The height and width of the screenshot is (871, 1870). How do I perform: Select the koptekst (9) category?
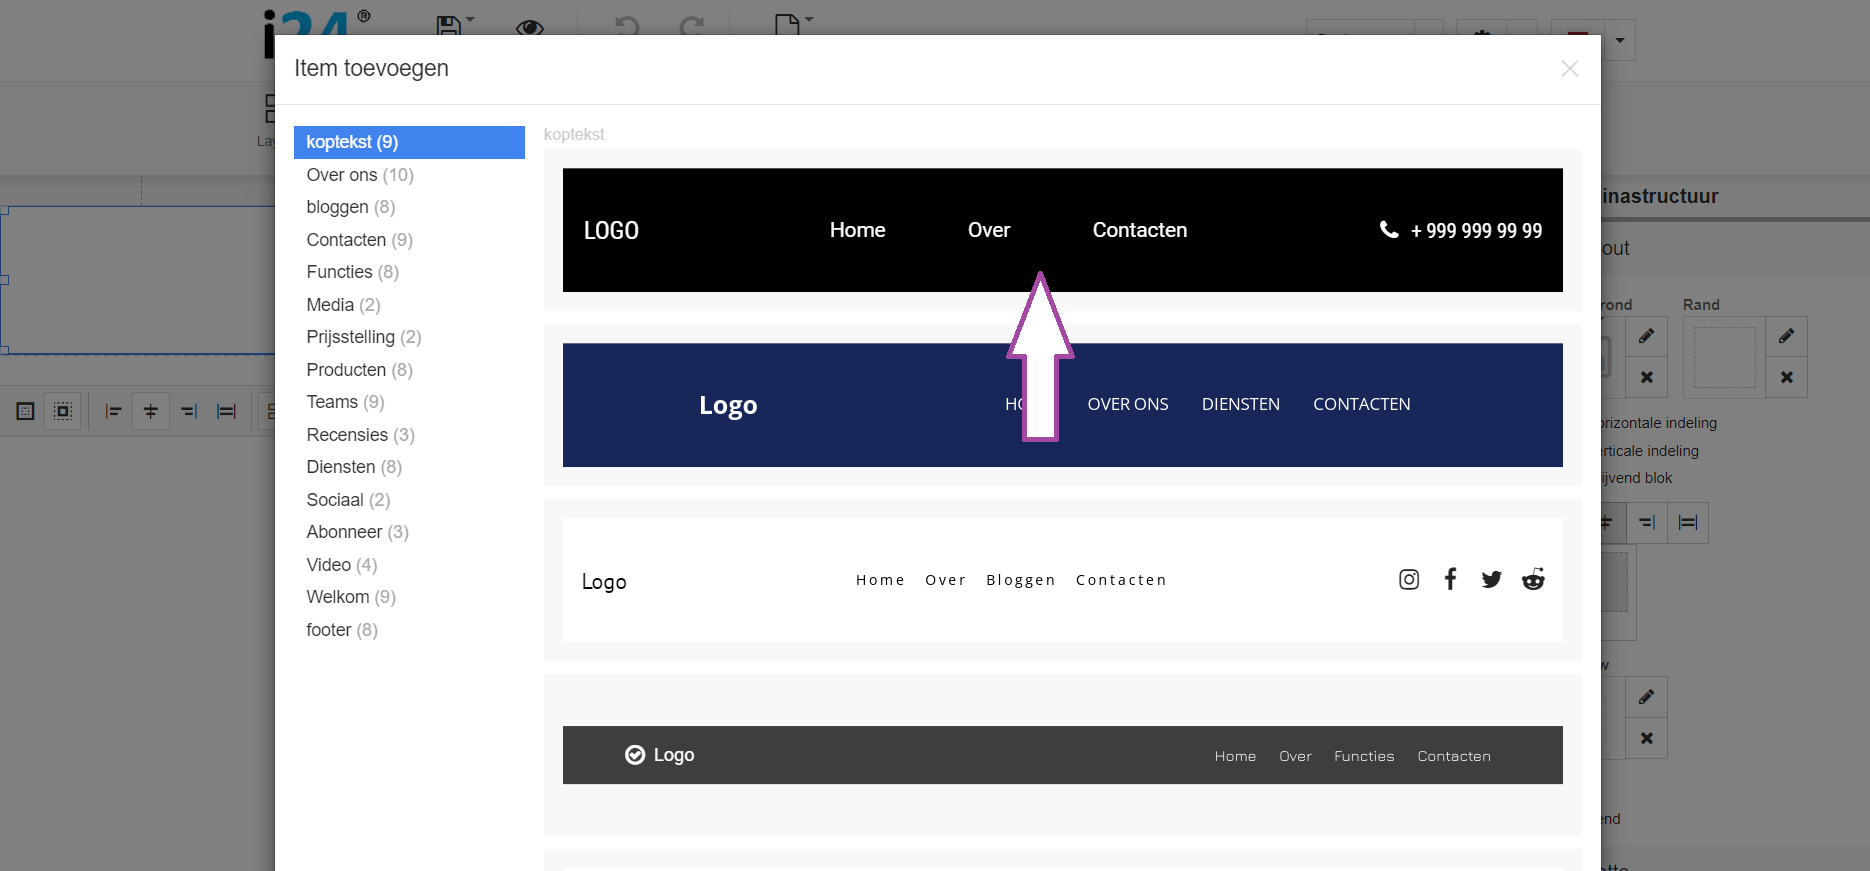(409, 142)
